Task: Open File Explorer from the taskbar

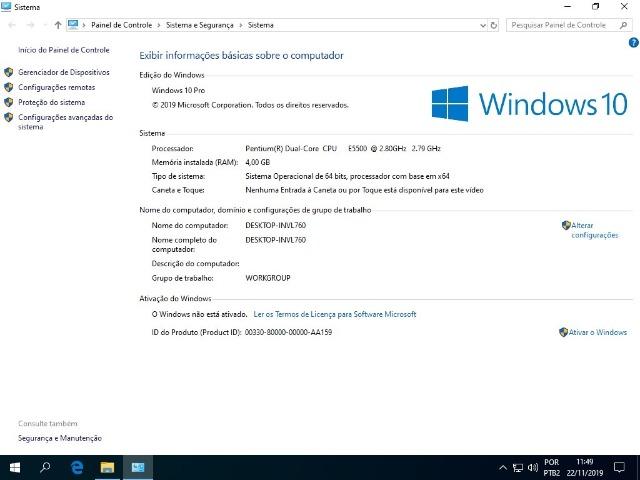Action: (107, 467)
